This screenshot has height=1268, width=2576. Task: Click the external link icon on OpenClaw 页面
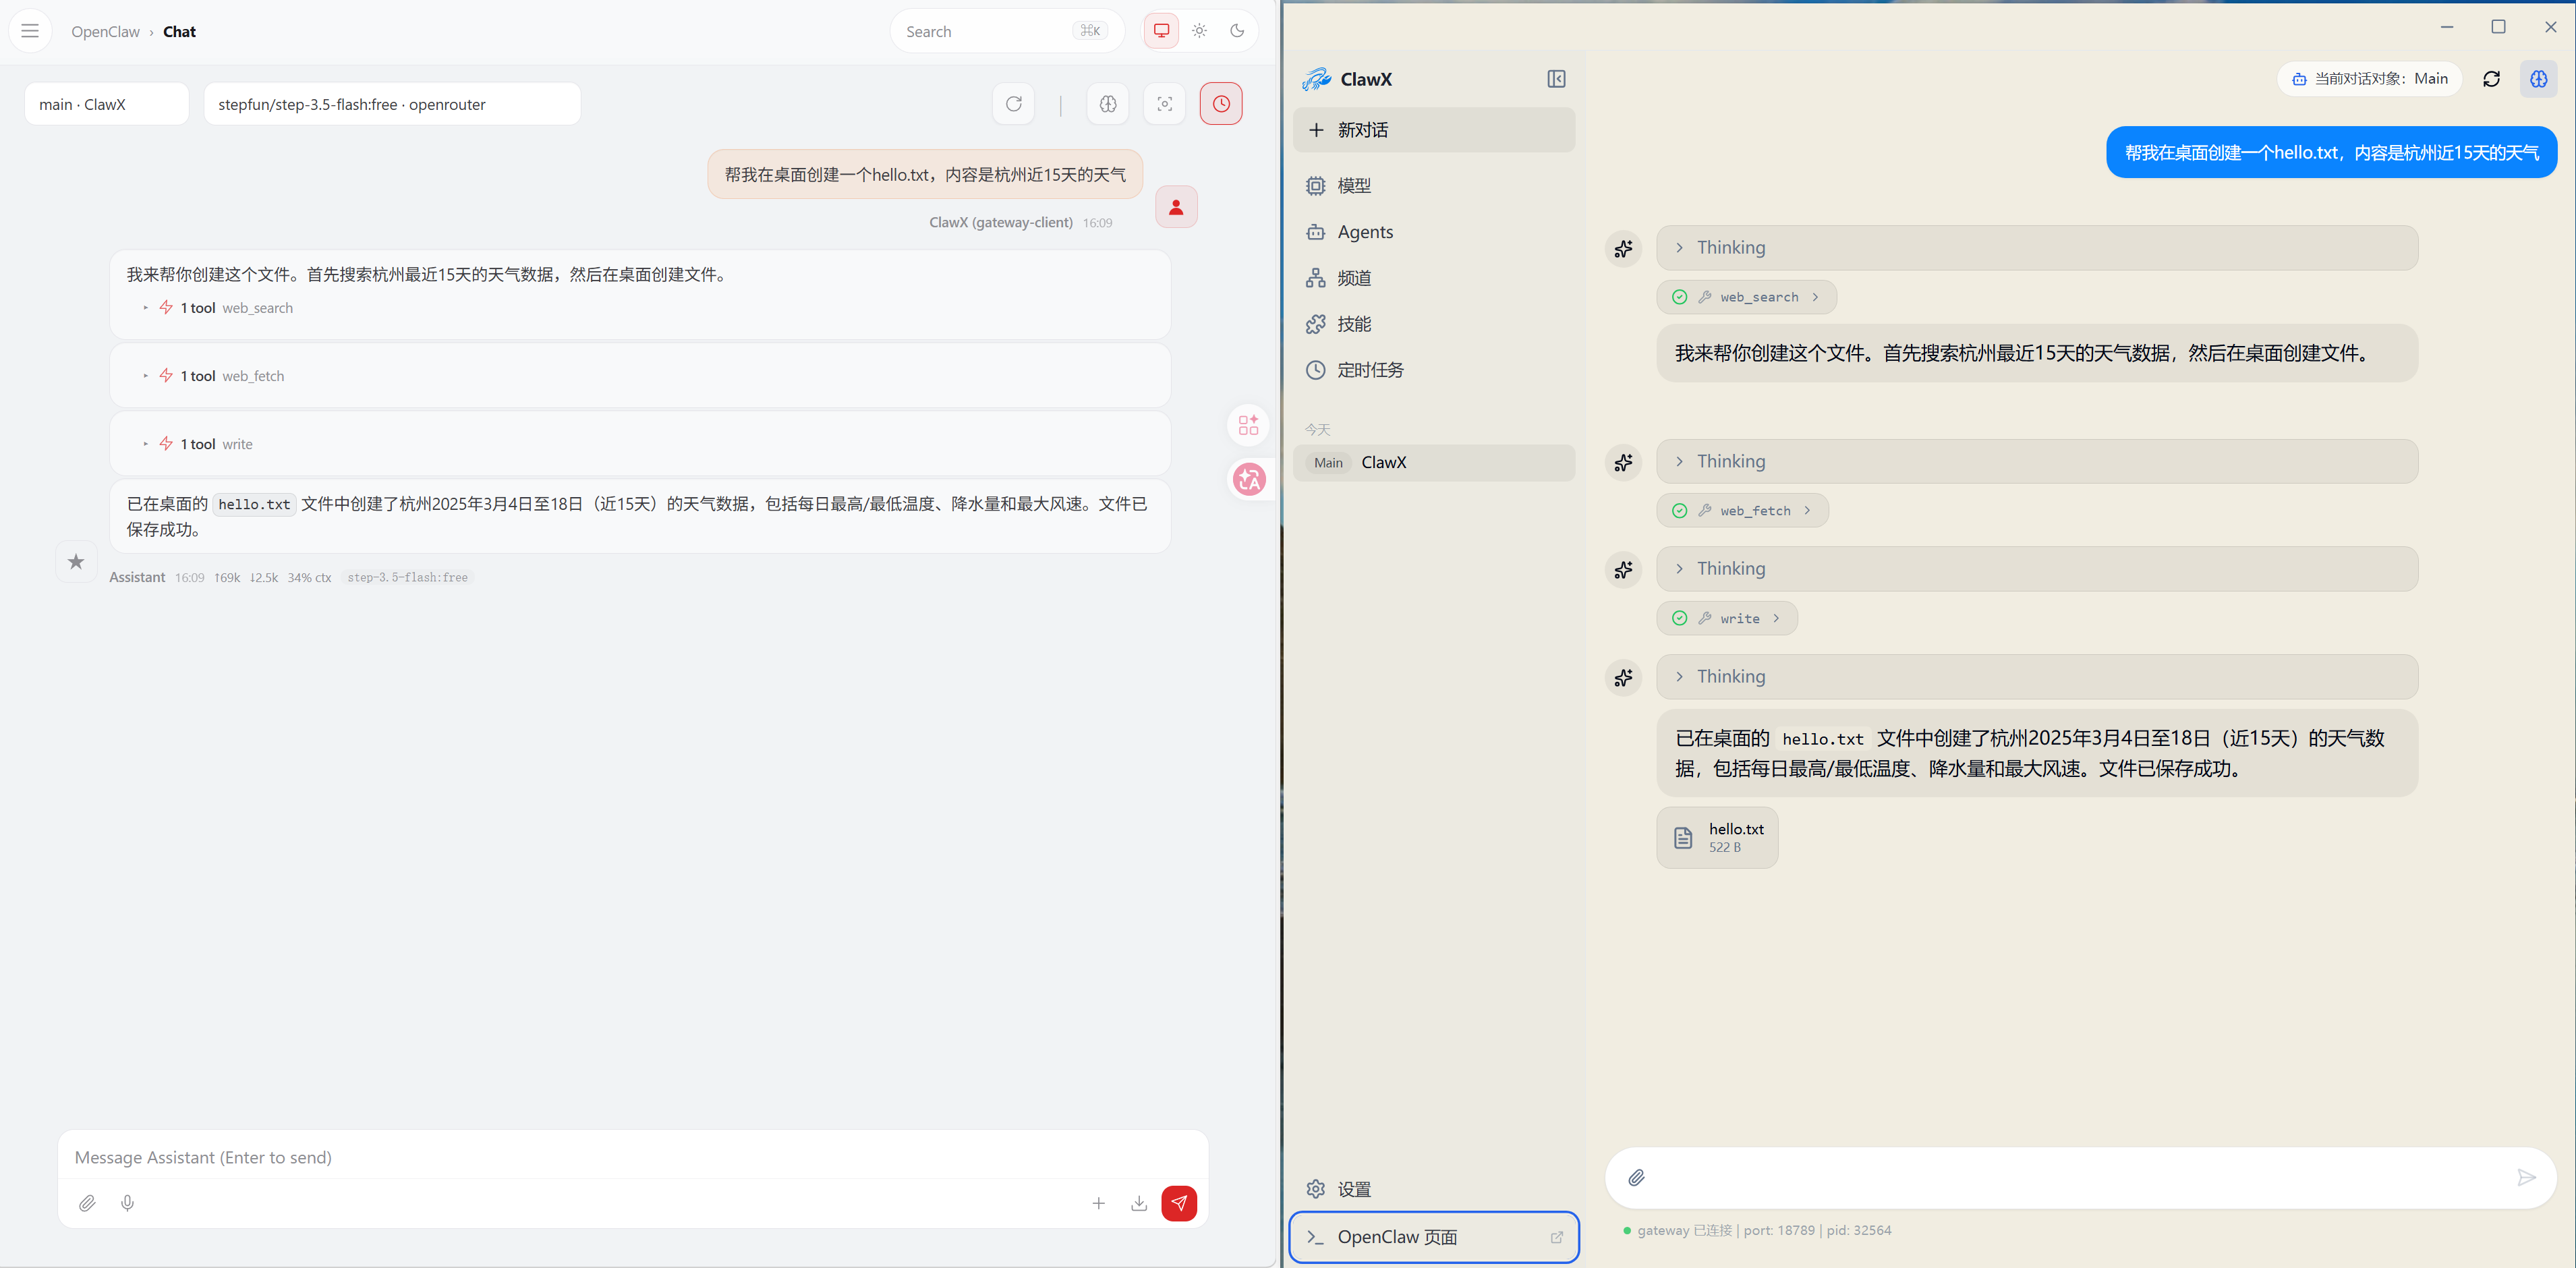pyautogui.click(x=1556, y=1237)
